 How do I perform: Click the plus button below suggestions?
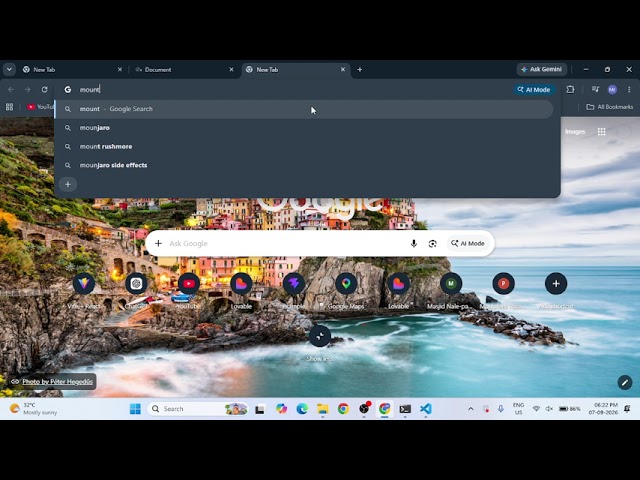click(68, 184)
